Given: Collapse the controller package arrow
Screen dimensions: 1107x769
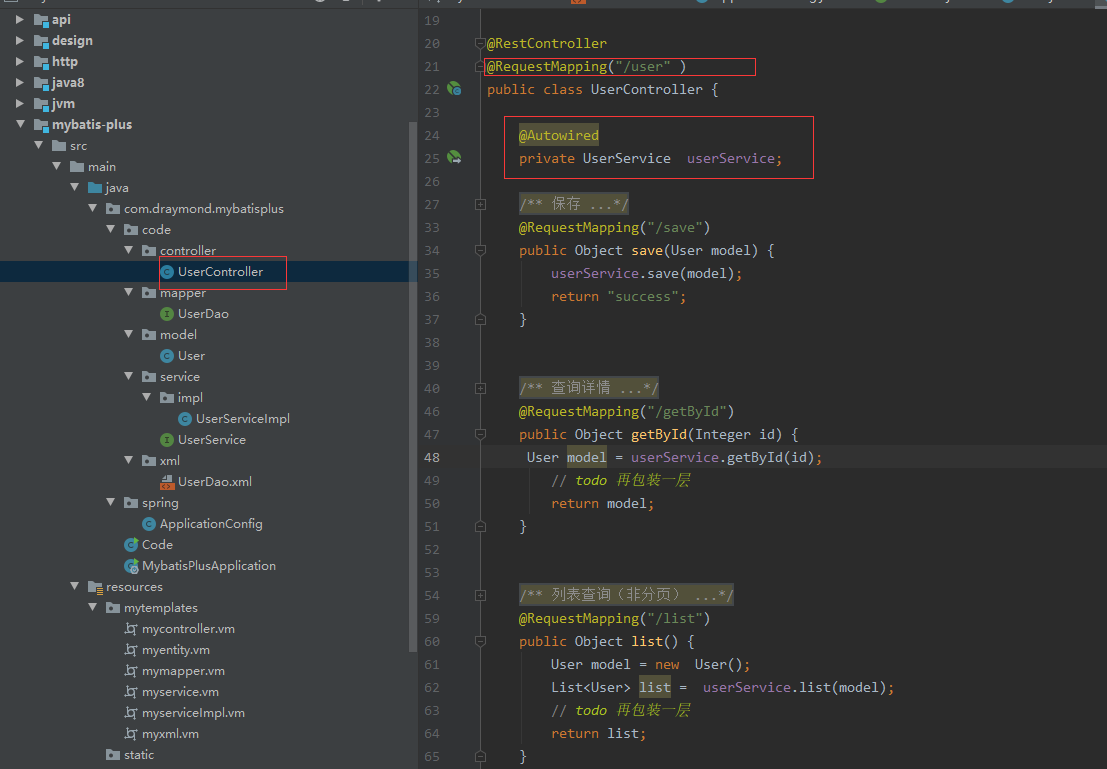Looking at the screenshot, I should 128,250.
